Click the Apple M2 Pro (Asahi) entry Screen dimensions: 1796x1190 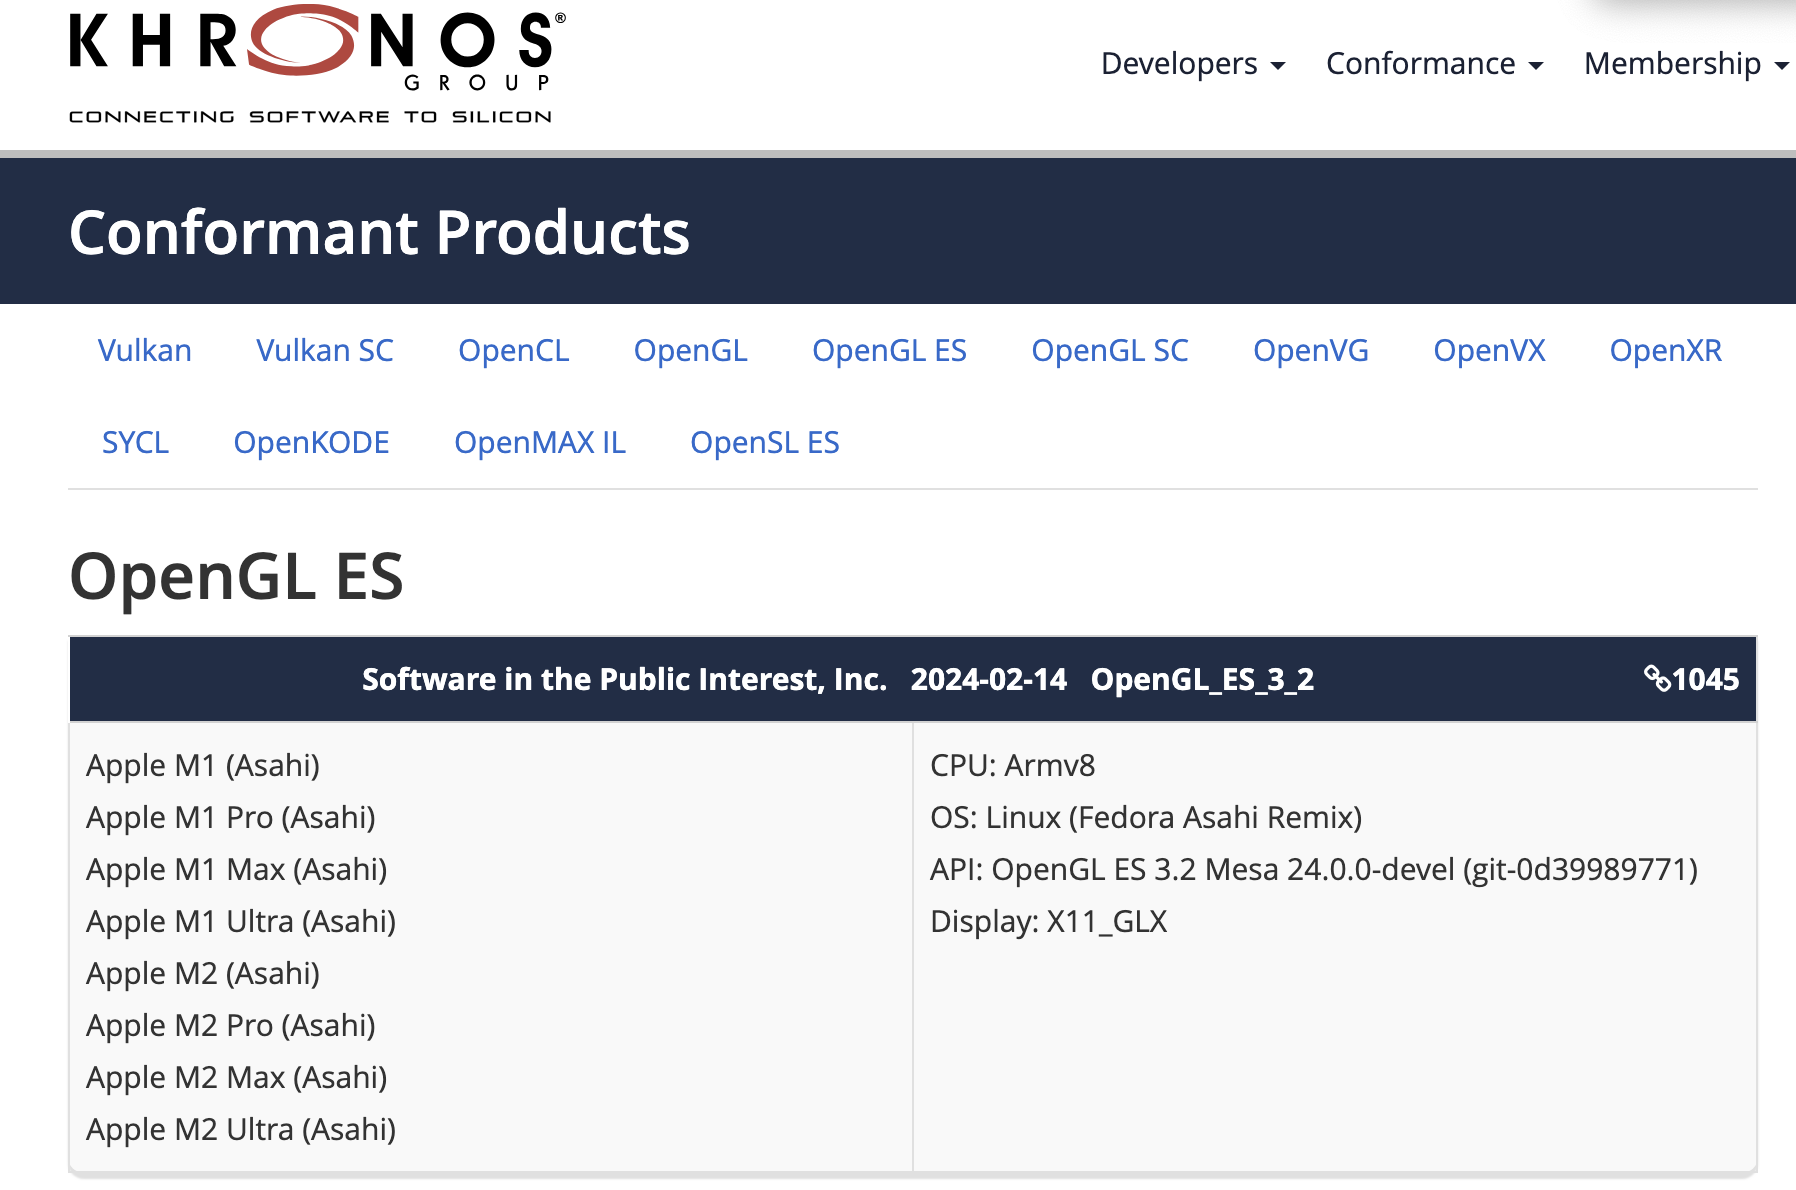[x=231, y=1025]
